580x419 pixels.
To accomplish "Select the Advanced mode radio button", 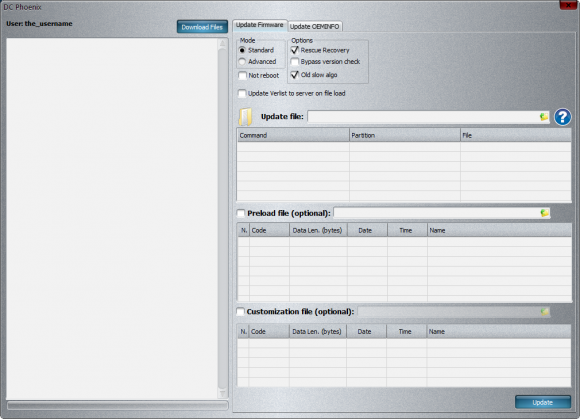I will 242,61.
